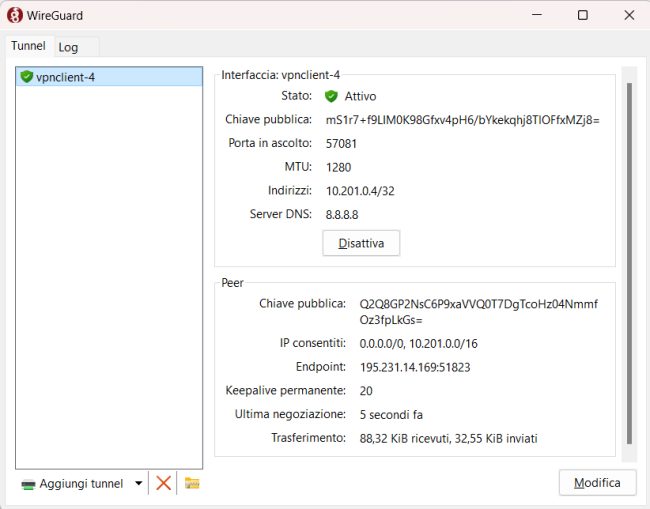Click the transfer value 88,32 KiB ricevuti
Image resolution: width=650 pixels, height=509 pixels.
click(x=405, y=439)
